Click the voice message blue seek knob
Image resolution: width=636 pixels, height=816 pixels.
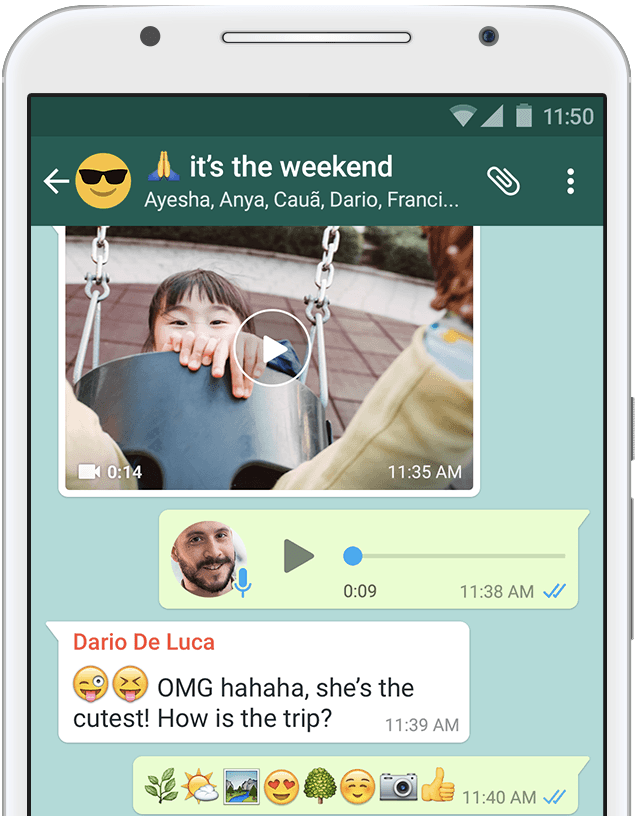click(353, 556)
